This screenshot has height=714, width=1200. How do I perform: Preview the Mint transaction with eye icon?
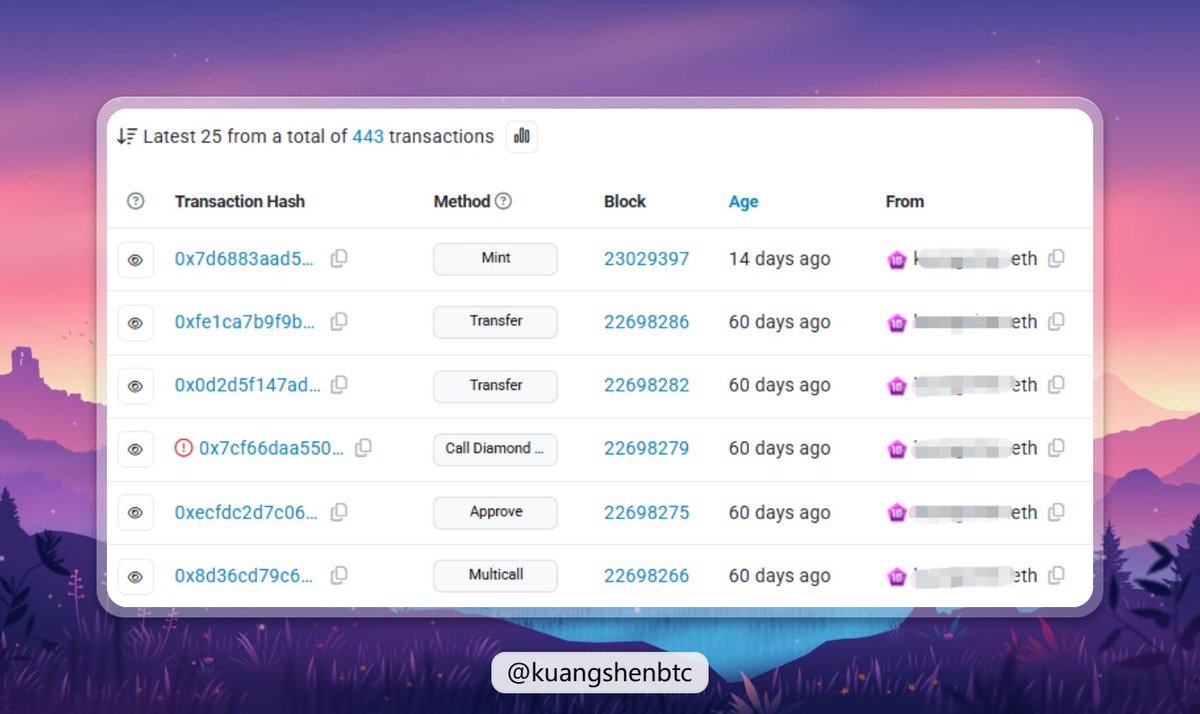coord(135,260)
